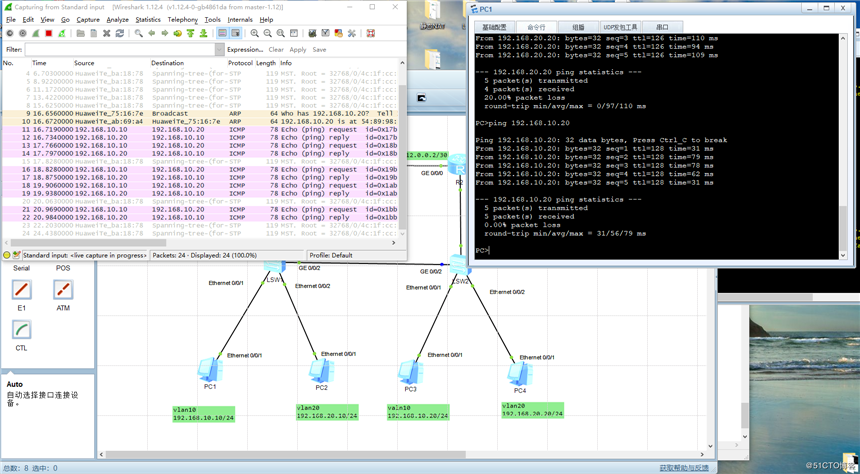Switch to 串口 tab in PC1 window
860x474 pixels.
[663, 27]
